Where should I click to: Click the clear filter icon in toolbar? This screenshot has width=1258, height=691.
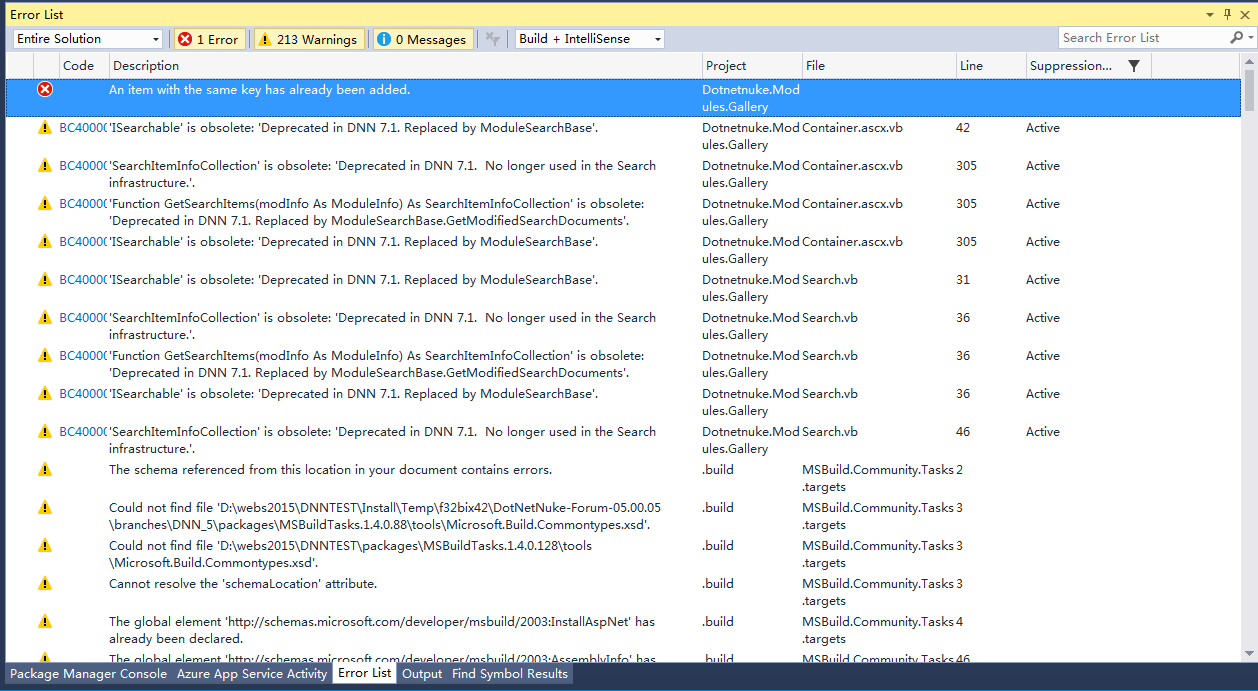(492, 39)
